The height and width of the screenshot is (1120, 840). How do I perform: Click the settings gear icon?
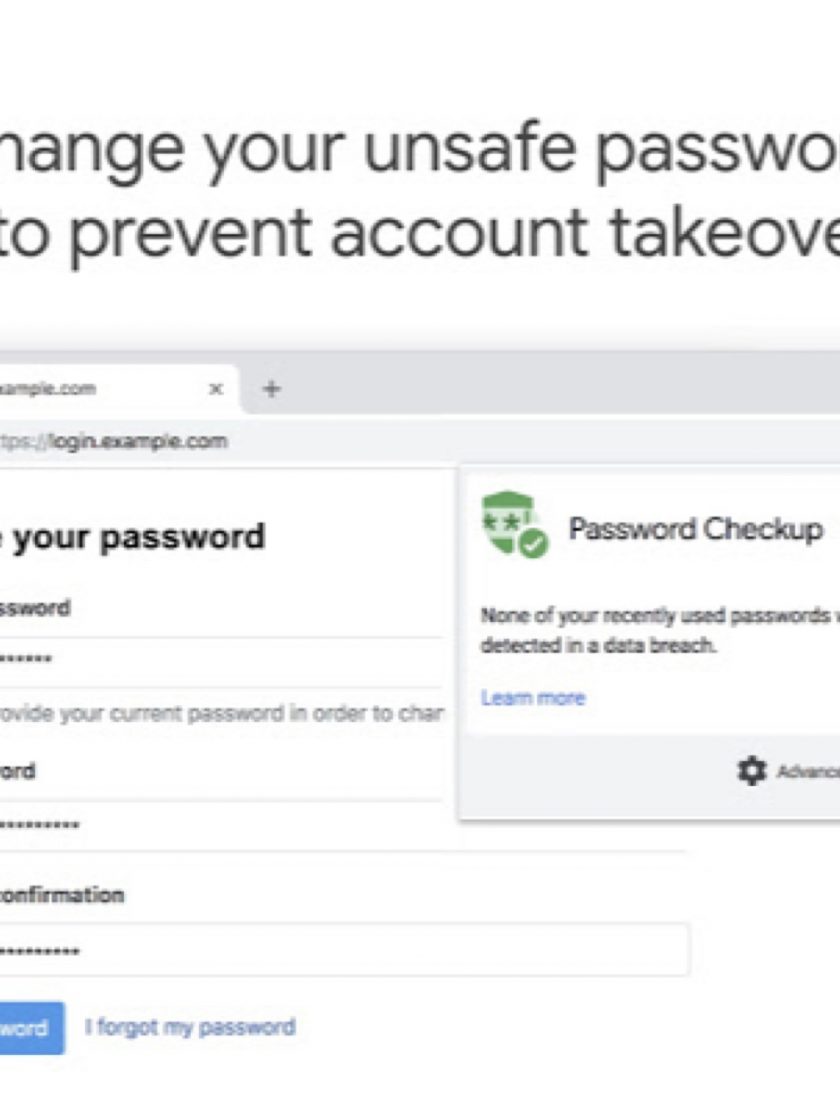pyautogui.click(x=752, y=770)
